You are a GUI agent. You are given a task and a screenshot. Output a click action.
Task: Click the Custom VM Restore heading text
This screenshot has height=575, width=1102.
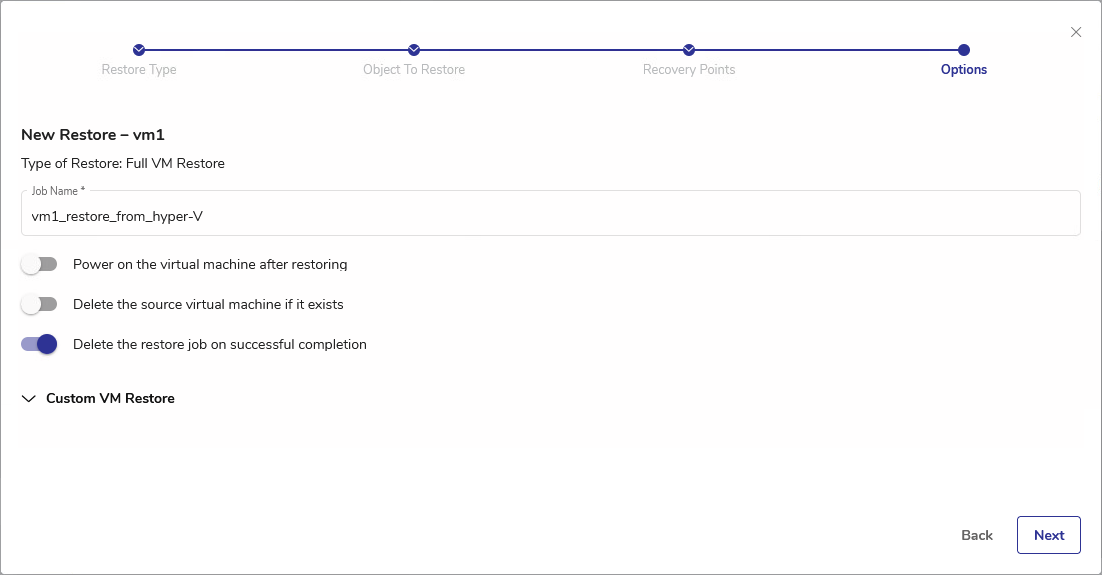pyautogui.click(x=110, y=399)
